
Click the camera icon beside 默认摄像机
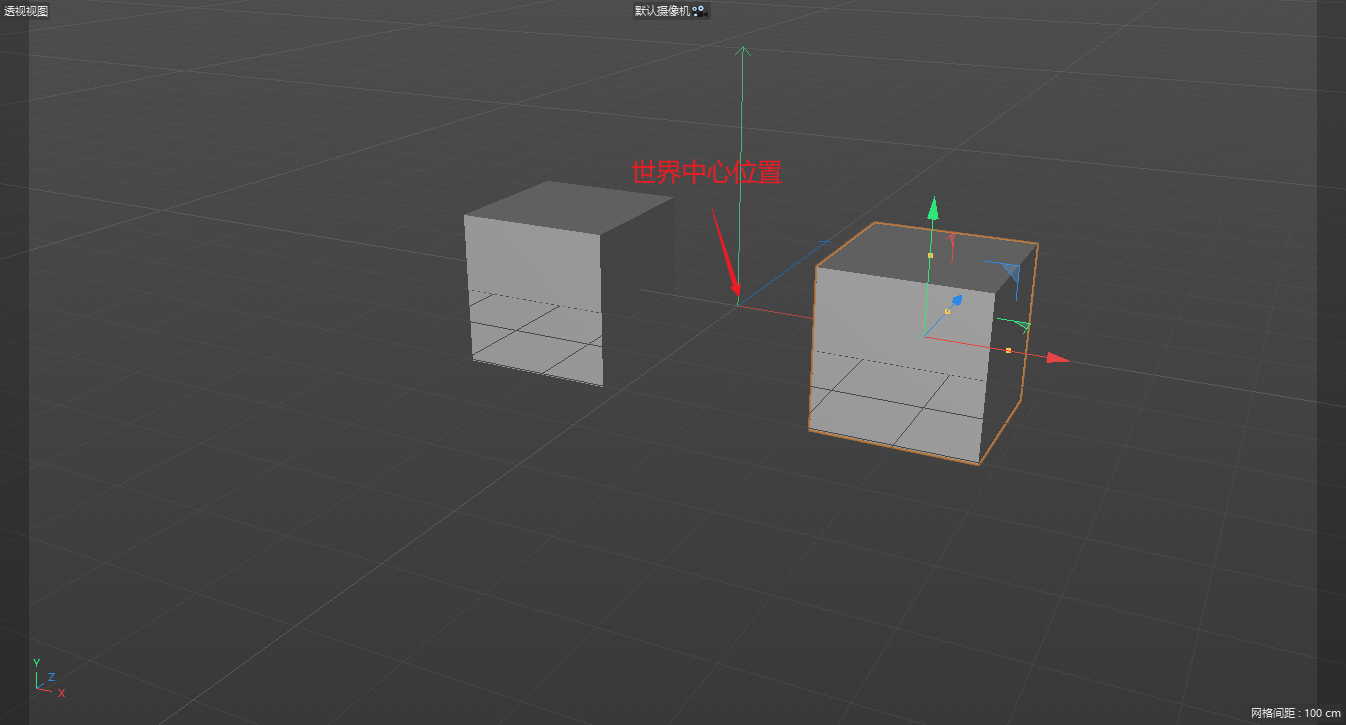click(699, 11)
